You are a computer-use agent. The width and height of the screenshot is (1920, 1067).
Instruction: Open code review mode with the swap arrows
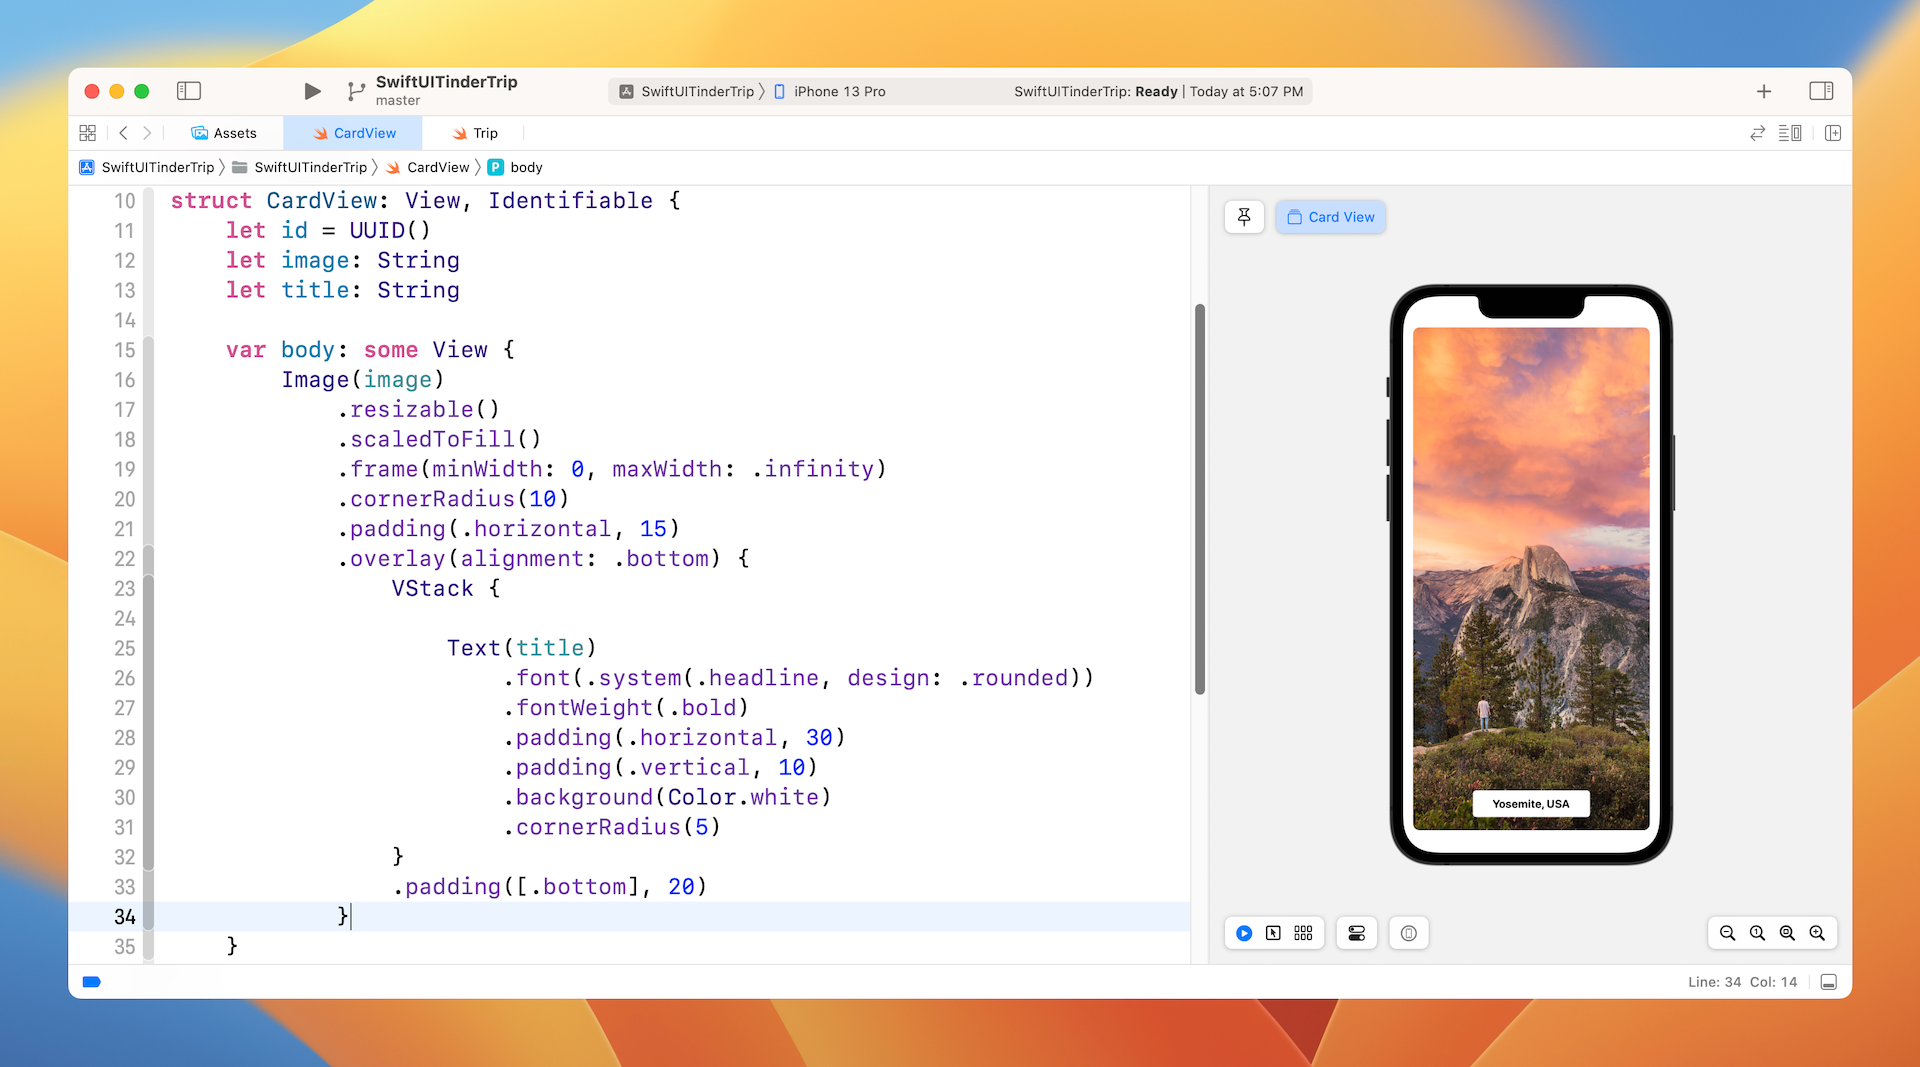pyautogui.click(x=1757, y=133)
